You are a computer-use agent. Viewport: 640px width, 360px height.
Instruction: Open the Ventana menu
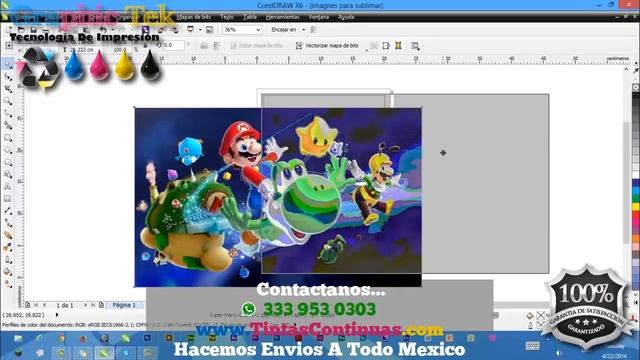(x=318, y=17)
